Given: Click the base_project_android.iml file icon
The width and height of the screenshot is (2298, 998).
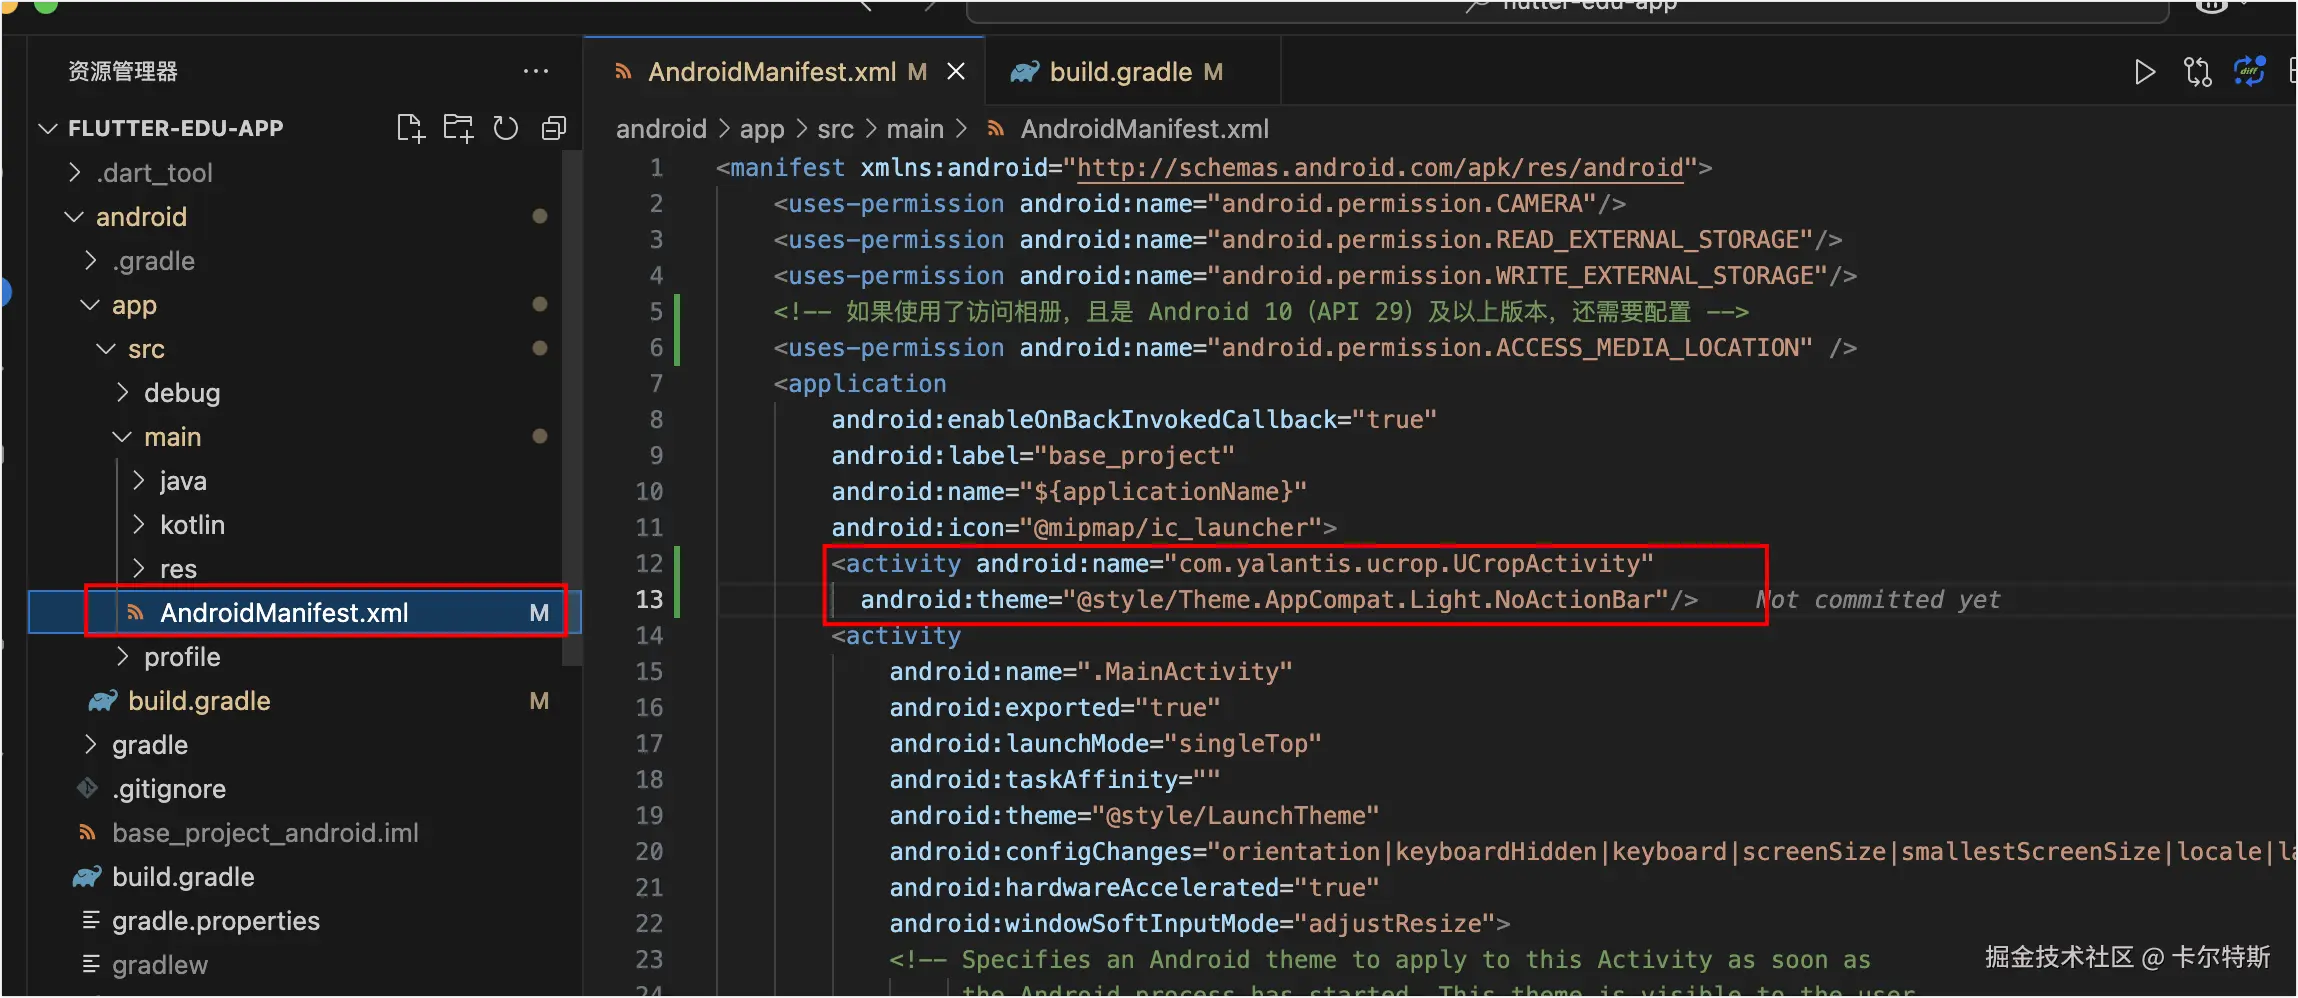Looking at the screenshot, I should (88, 832).
